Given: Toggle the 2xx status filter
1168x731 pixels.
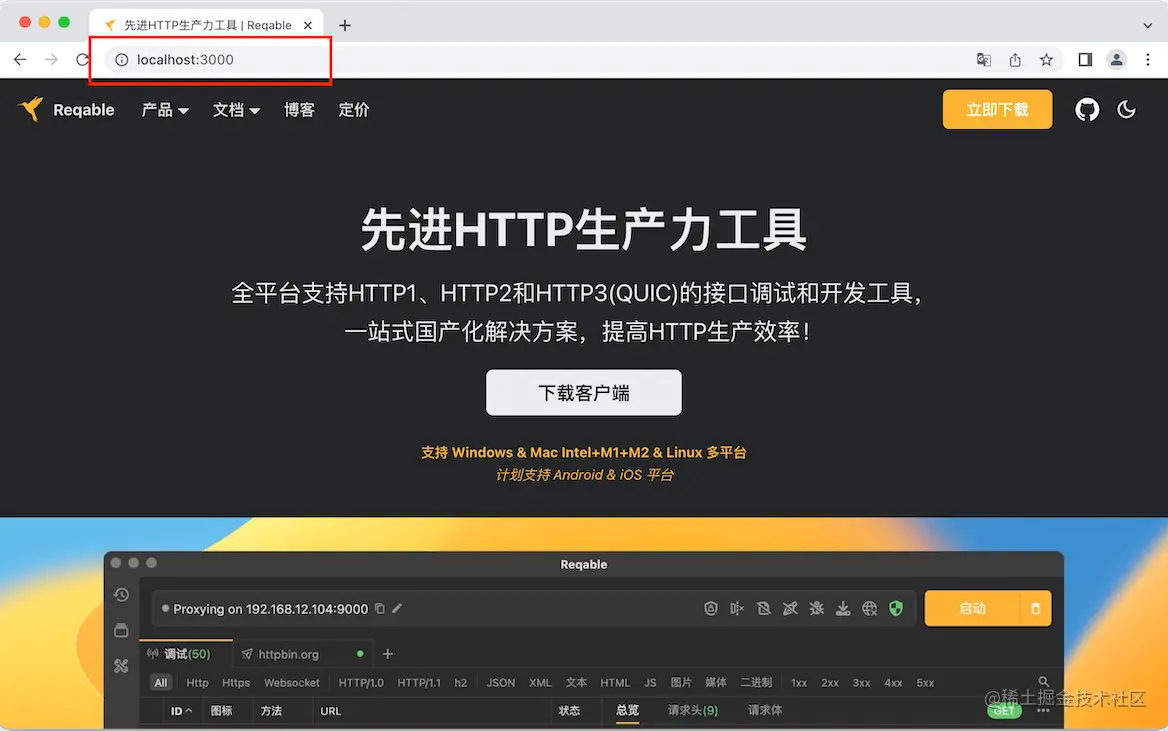Looking at the screenshot, I should tap(830, 683).
